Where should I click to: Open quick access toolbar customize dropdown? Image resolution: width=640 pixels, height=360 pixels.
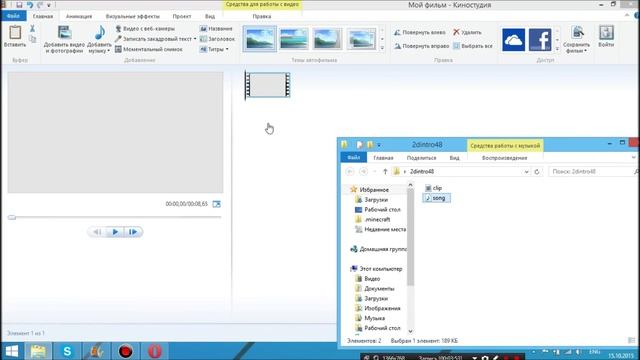pyautogui.click(x=49, y=5)
